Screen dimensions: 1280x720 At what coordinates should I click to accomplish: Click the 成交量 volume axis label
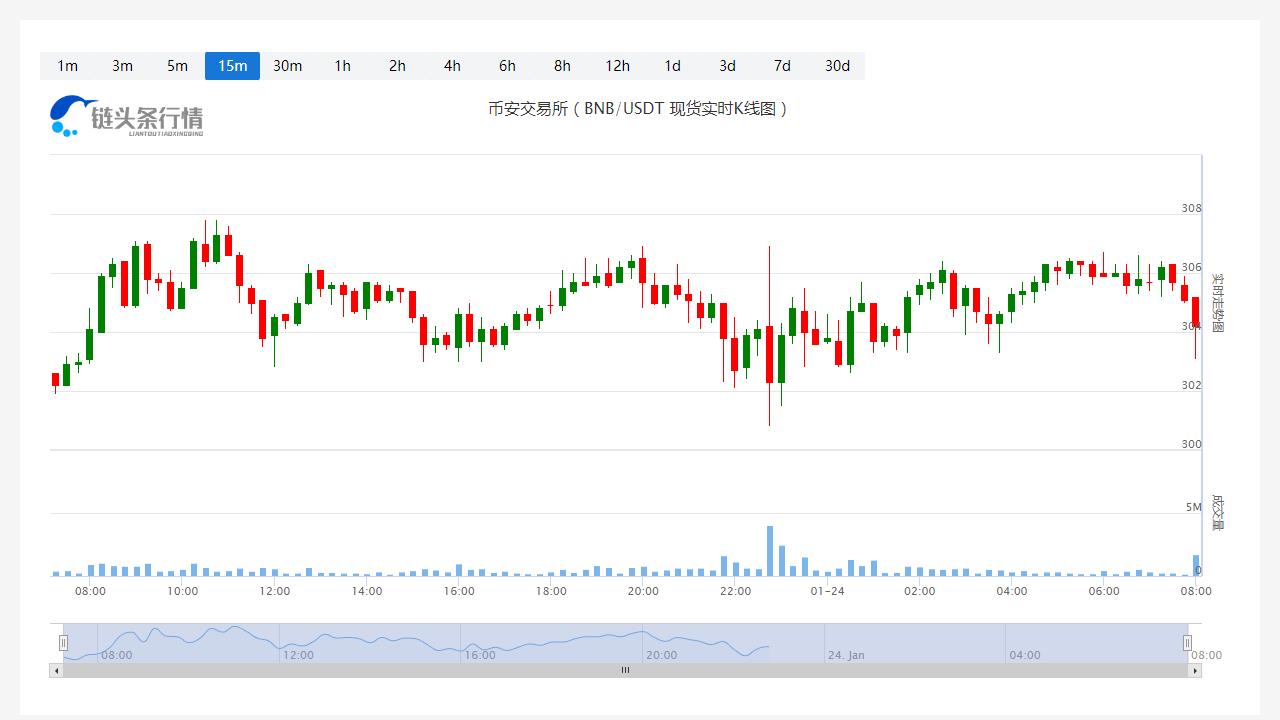(1217, 511)
